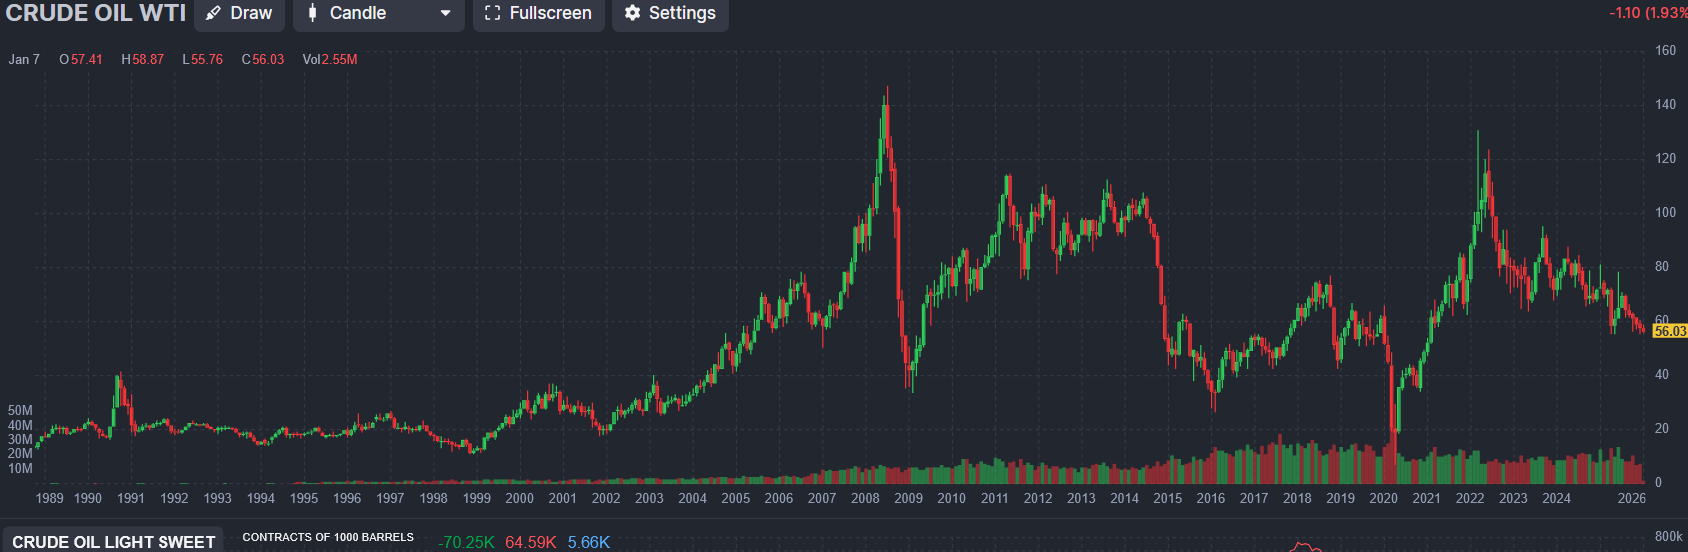1688x552 pixels.
Task: Select the 2020 year marker on time axis
Action: coord(1383,498)
